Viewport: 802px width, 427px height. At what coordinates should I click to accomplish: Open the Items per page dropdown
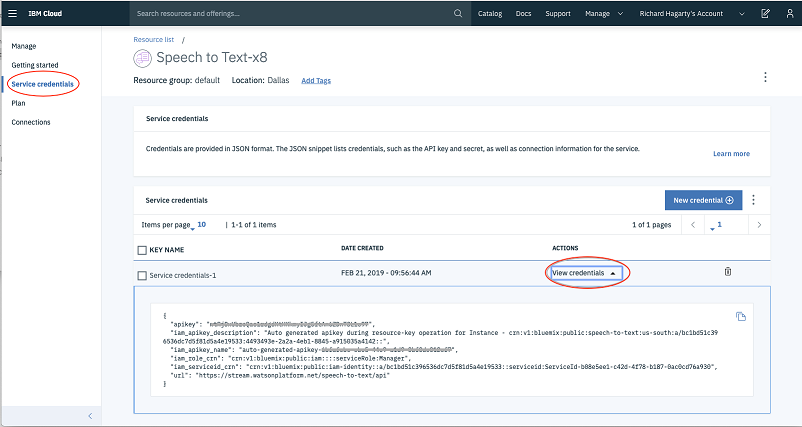click(x=200, y=225)
